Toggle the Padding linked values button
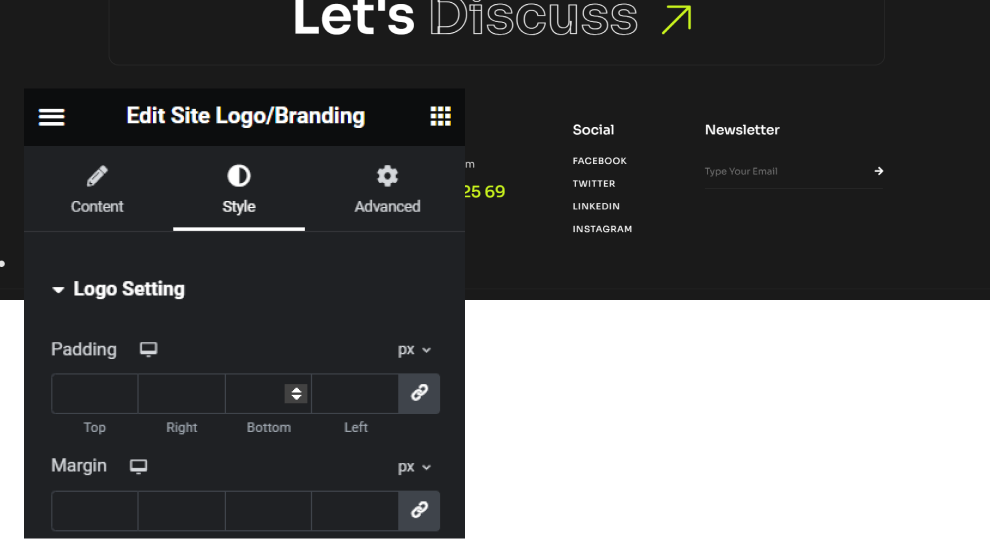Screen dimensions: 990x539 tap(419, 394)
